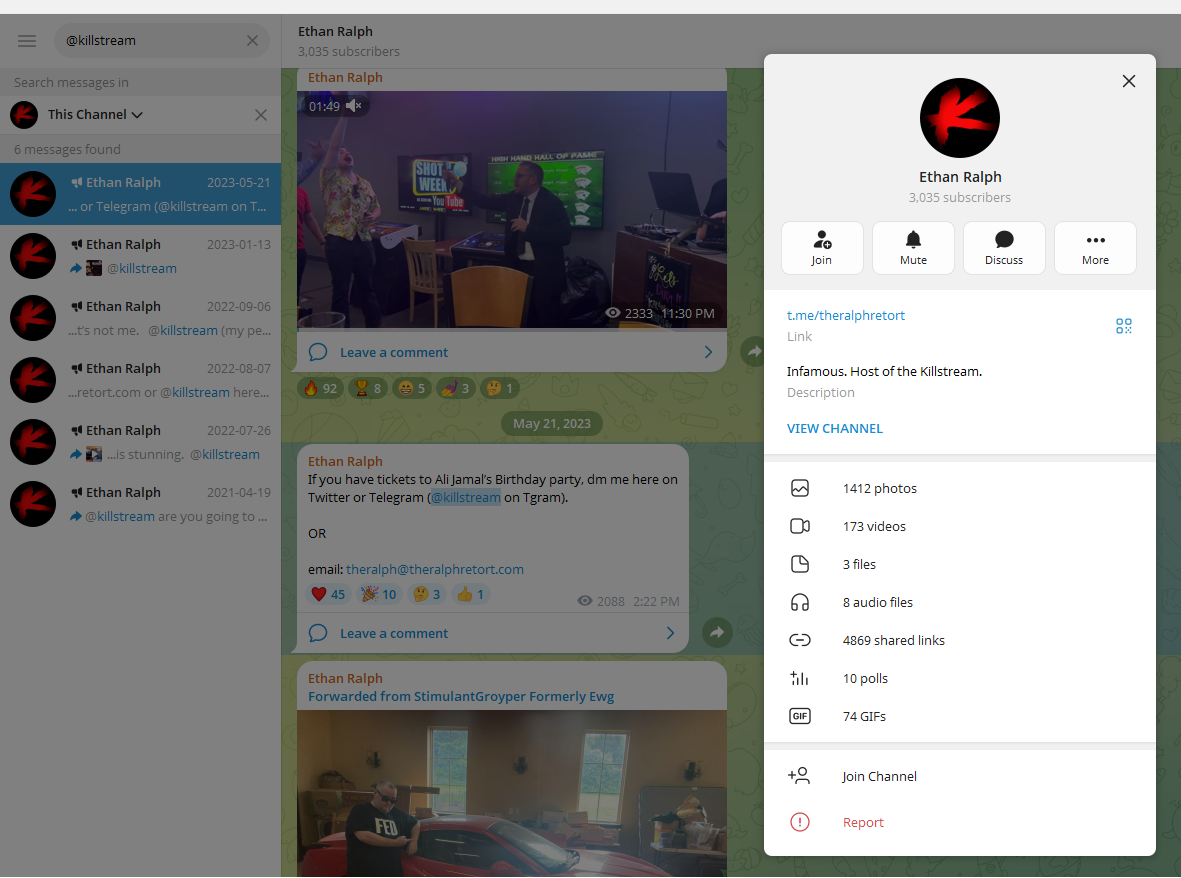Toggle the heart reaction with 45
Viewport: 1181px width, 878px height.
point(328,594)
